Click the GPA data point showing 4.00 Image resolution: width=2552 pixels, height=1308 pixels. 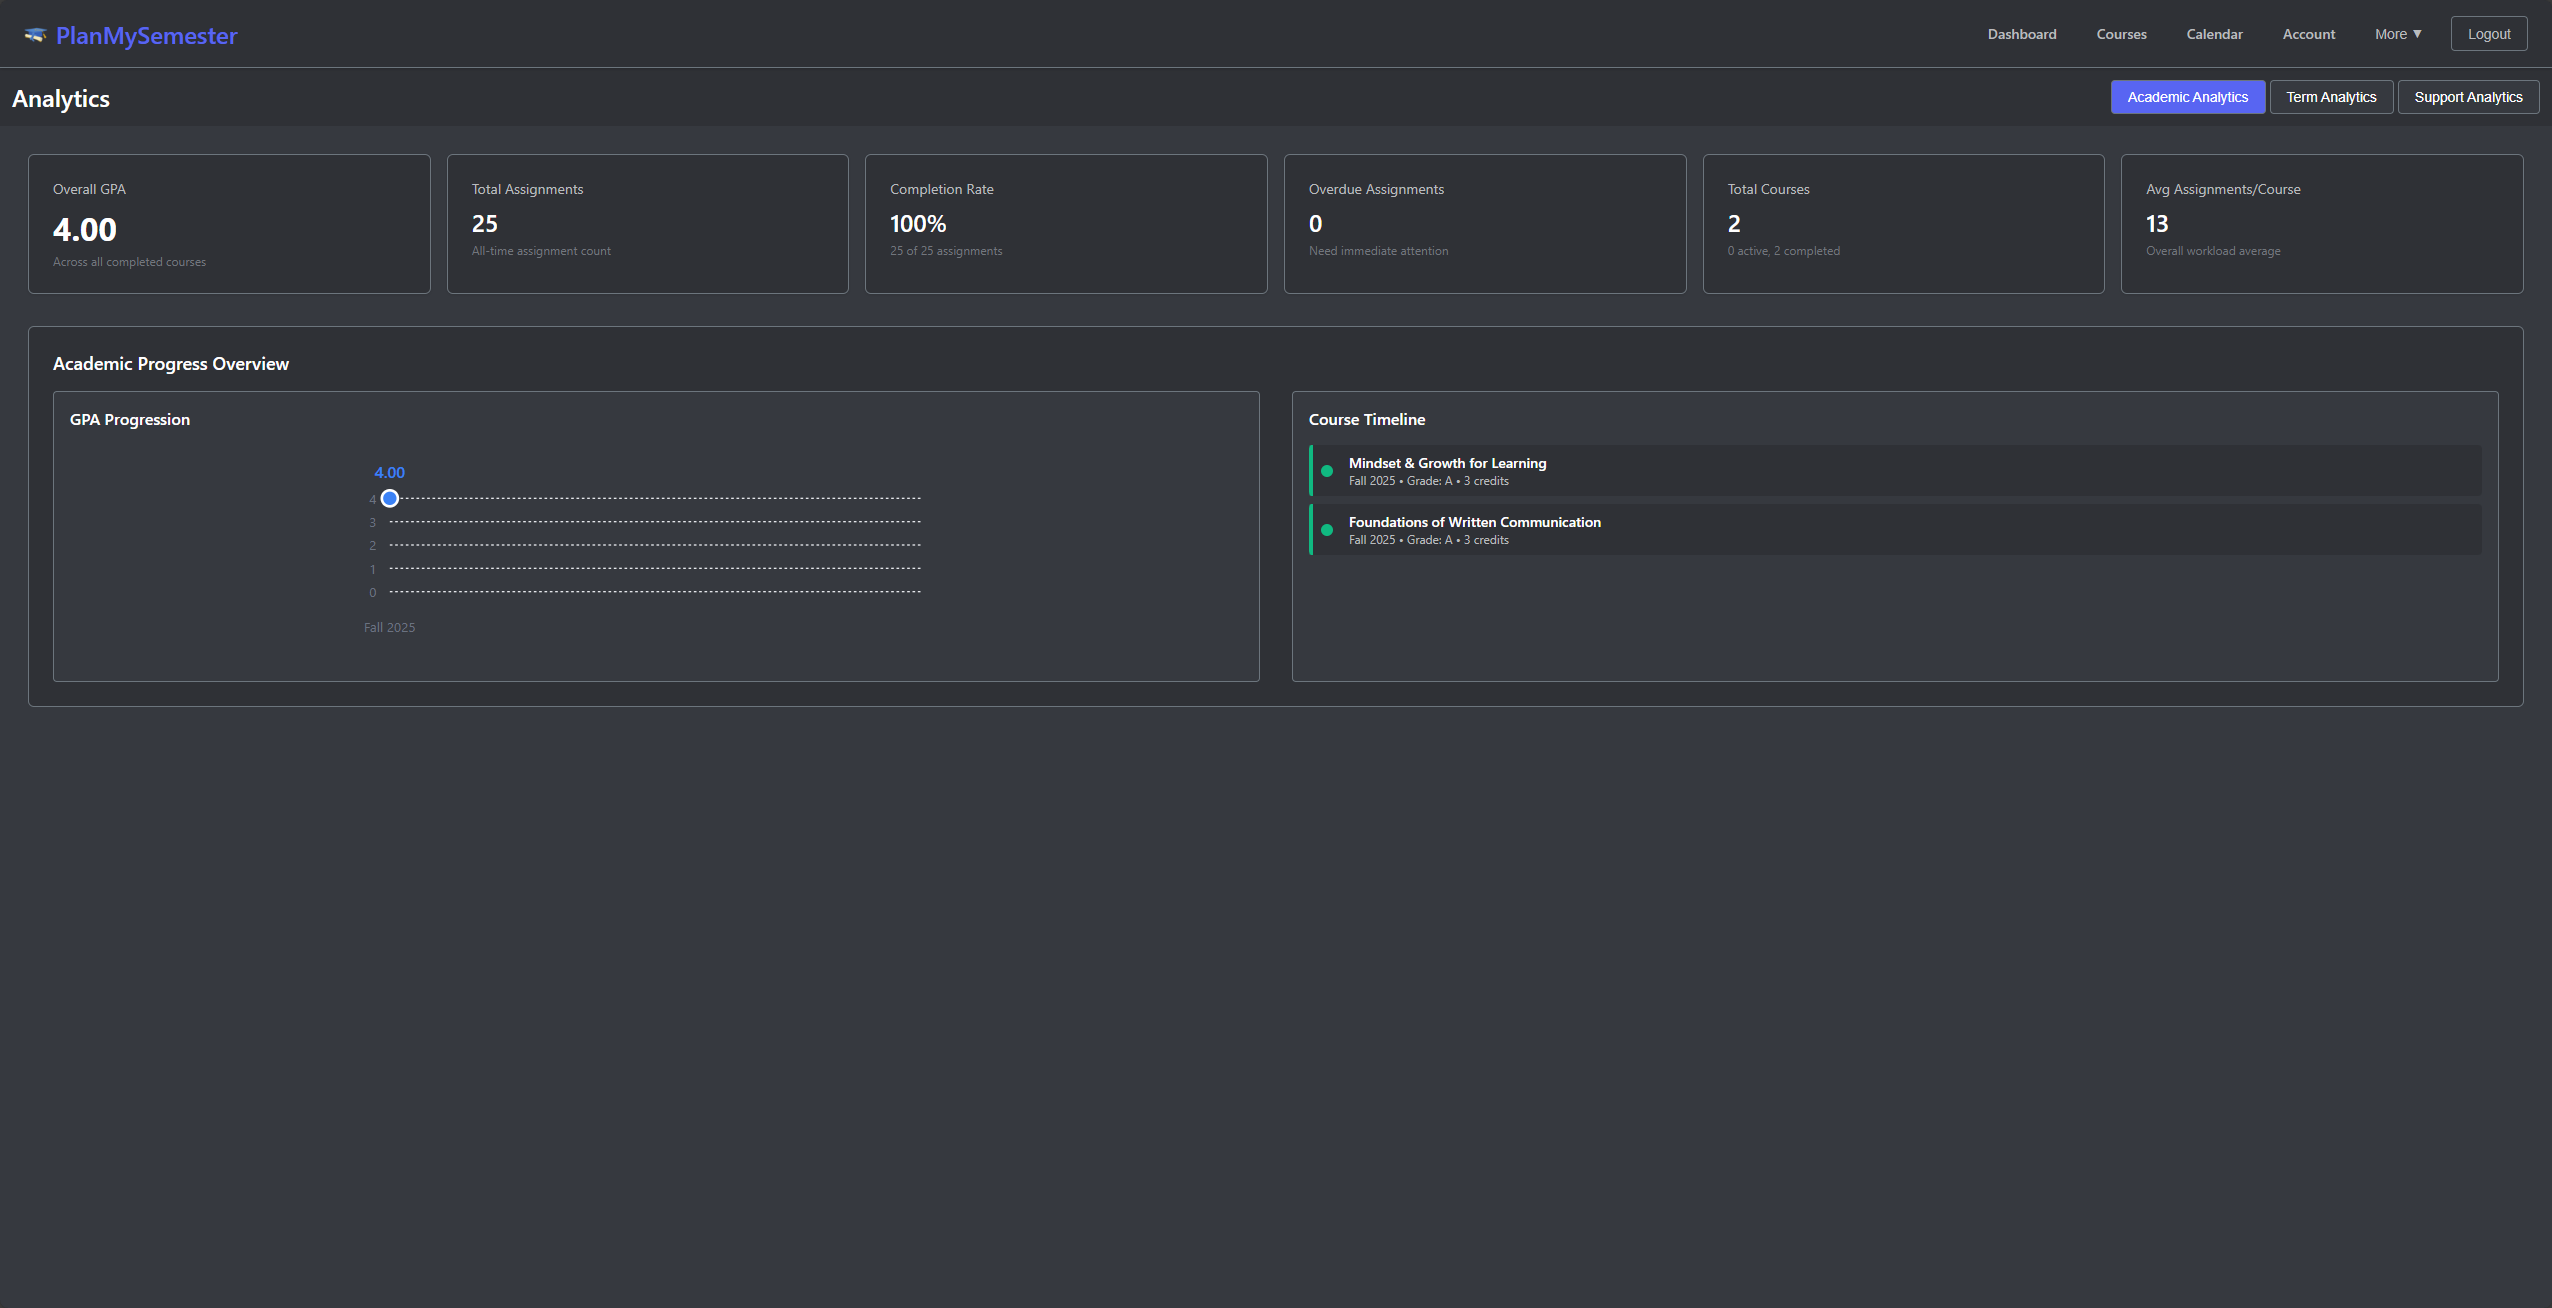point(390,497)
